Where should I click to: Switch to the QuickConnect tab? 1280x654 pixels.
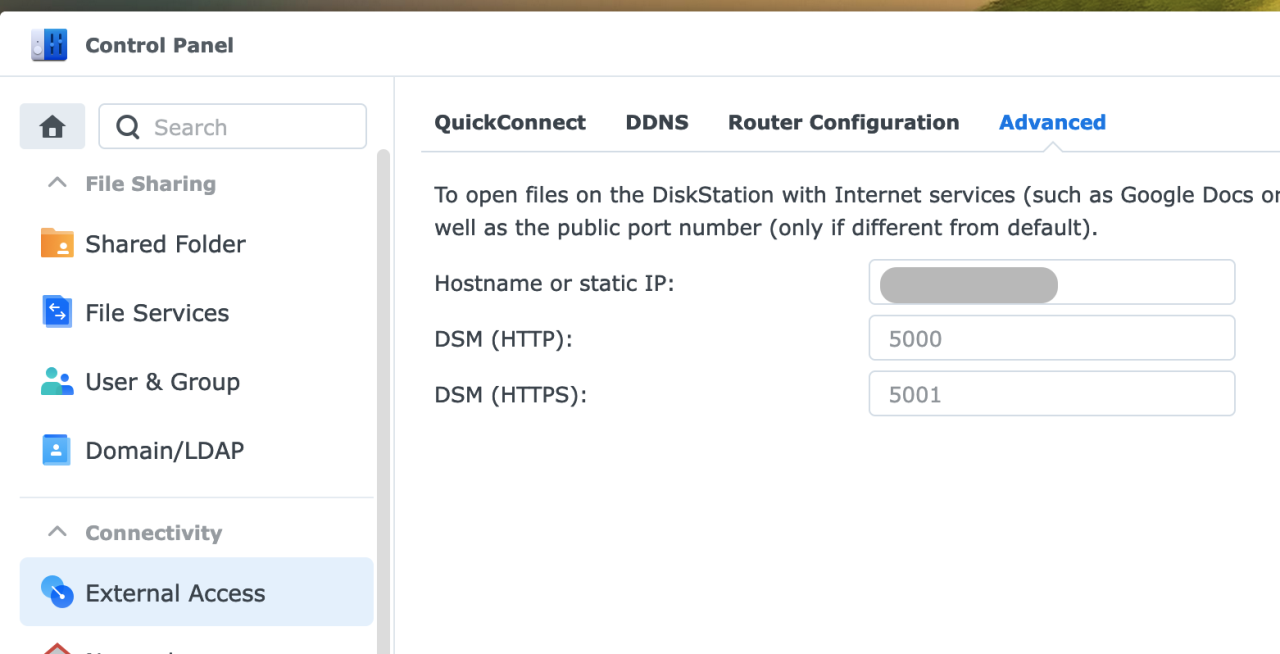510,122
